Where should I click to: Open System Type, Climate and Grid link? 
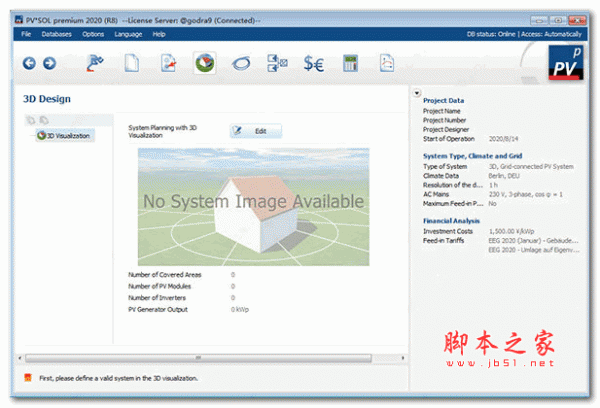click(472, 156)
